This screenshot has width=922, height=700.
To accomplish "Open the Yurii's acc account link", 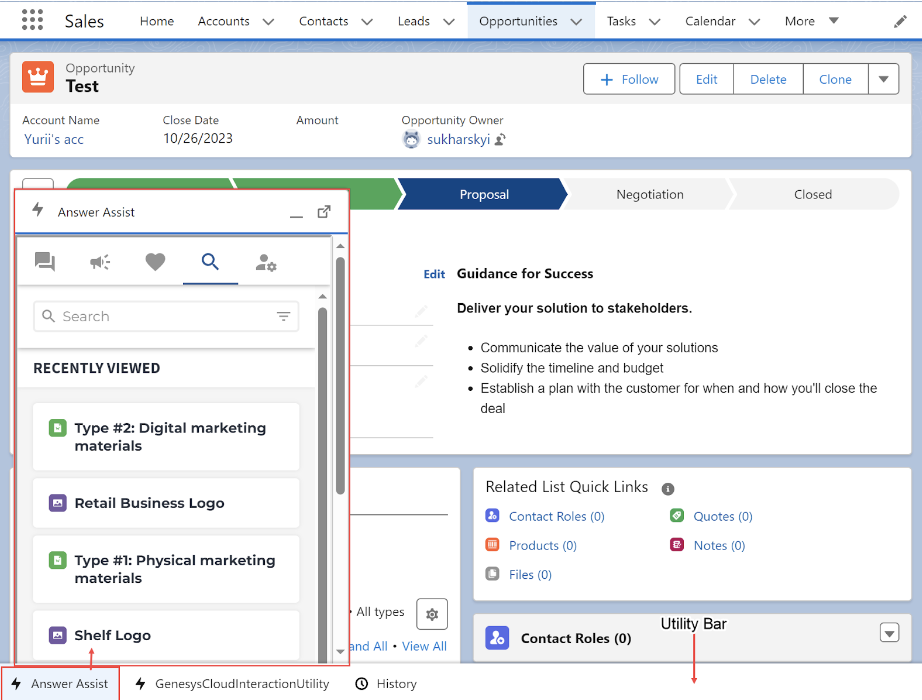I will point(54,139).
